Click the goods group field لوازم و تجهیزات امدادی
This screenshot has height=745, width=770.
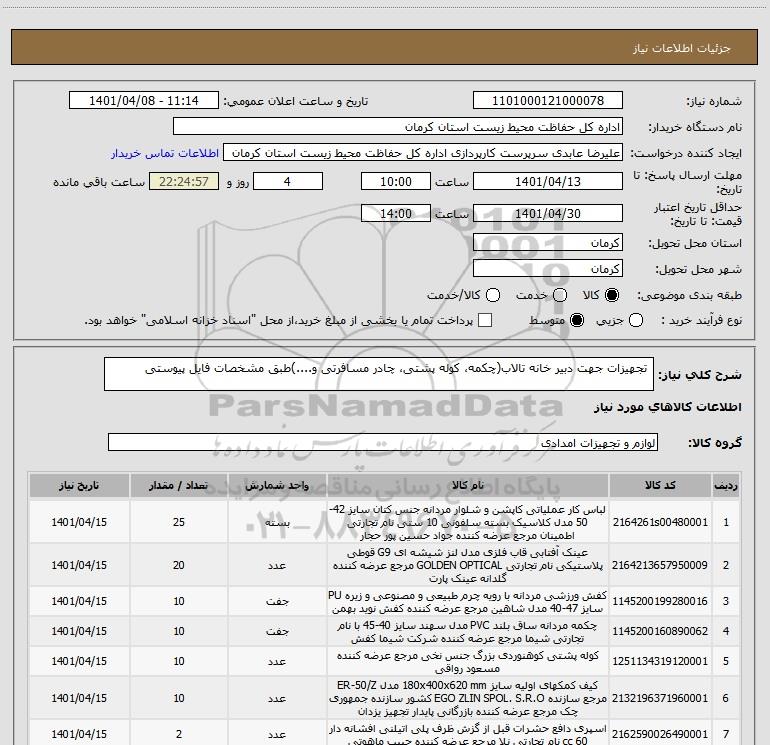click(x=383, y=442)
